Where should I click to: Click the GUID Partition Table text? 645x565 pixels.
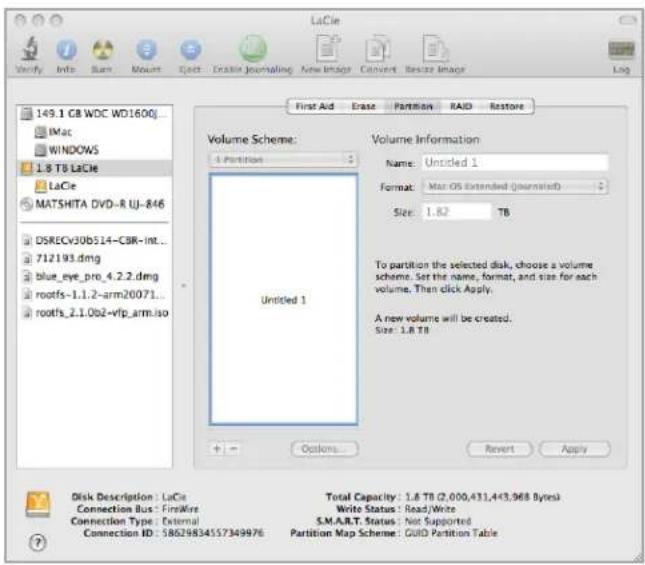451,533
